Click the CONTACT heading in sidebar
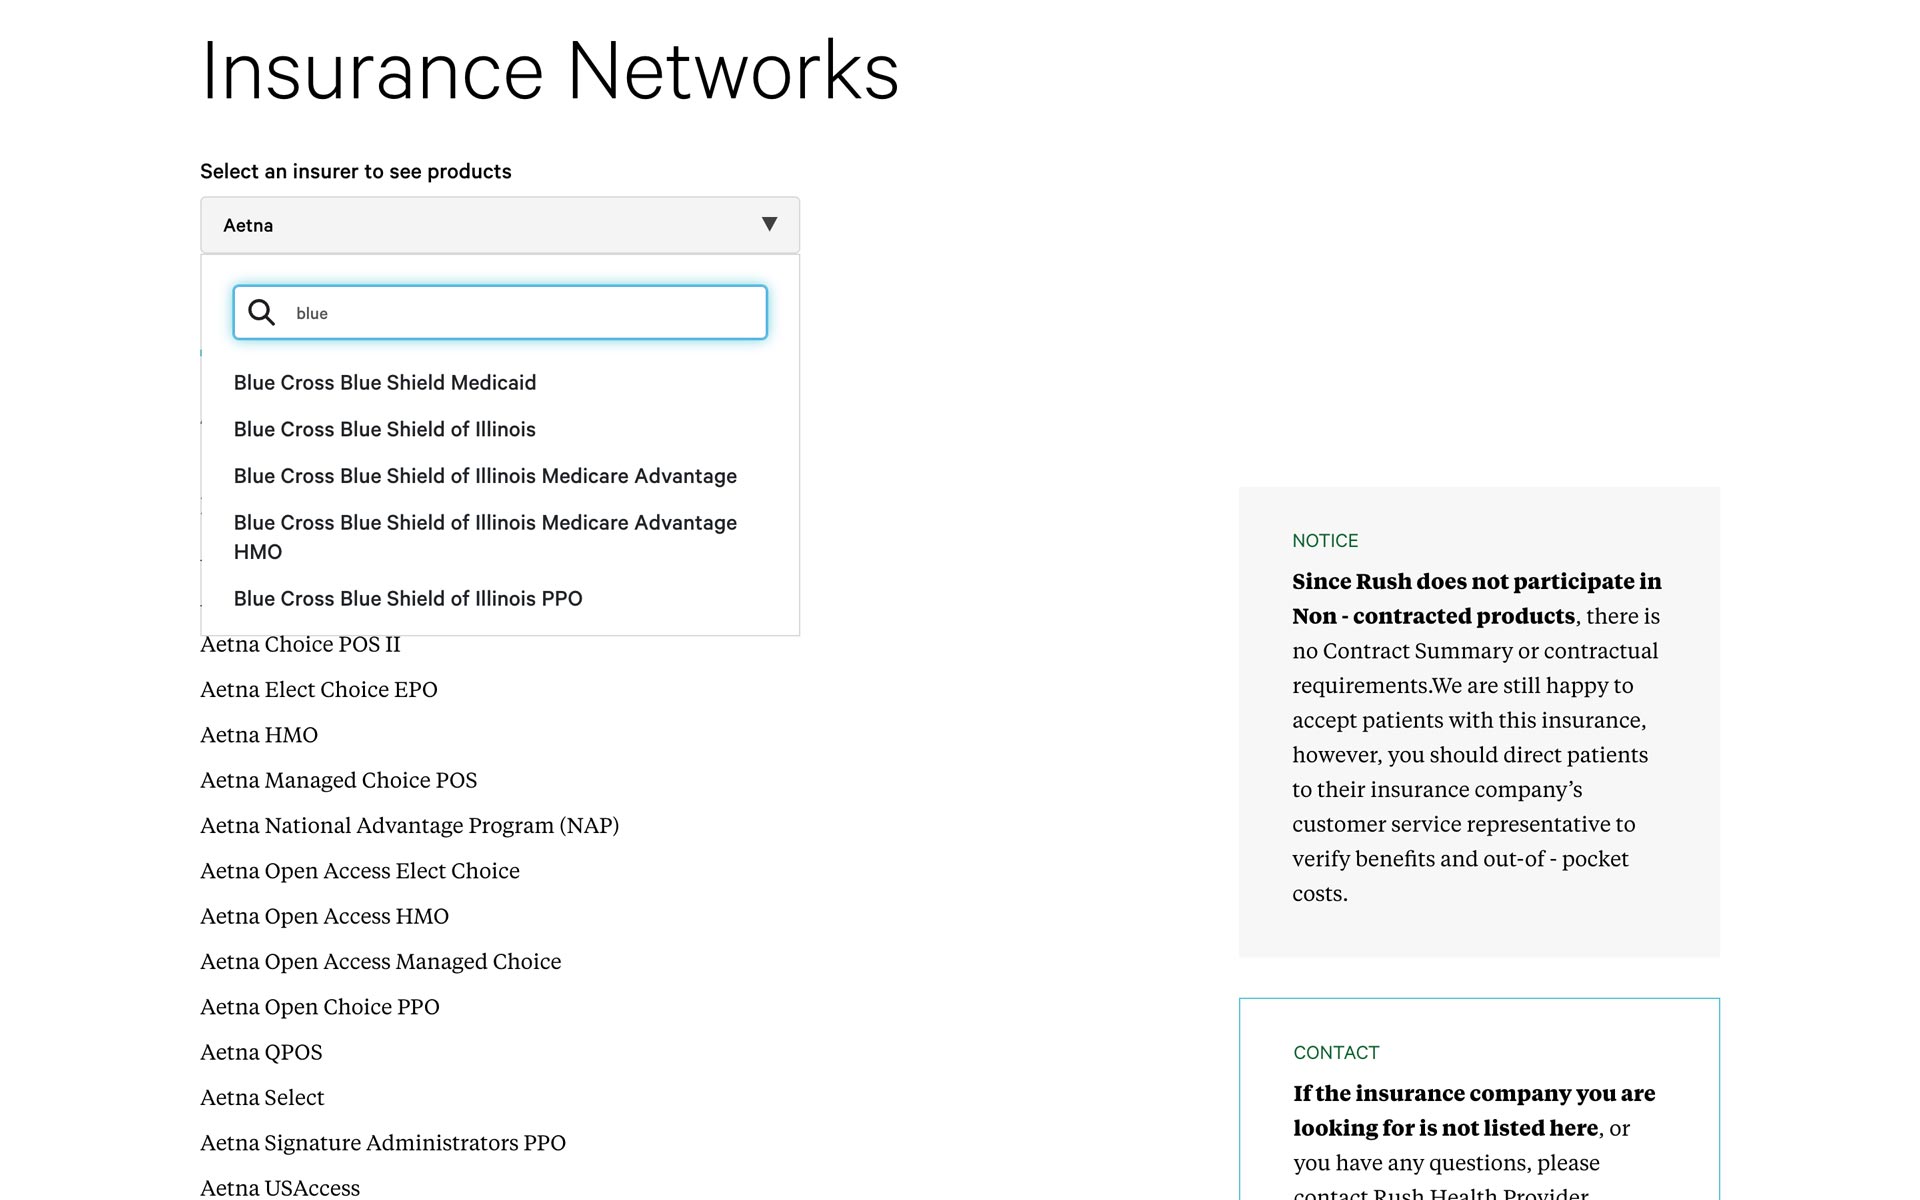 tap(1336, 1053)
